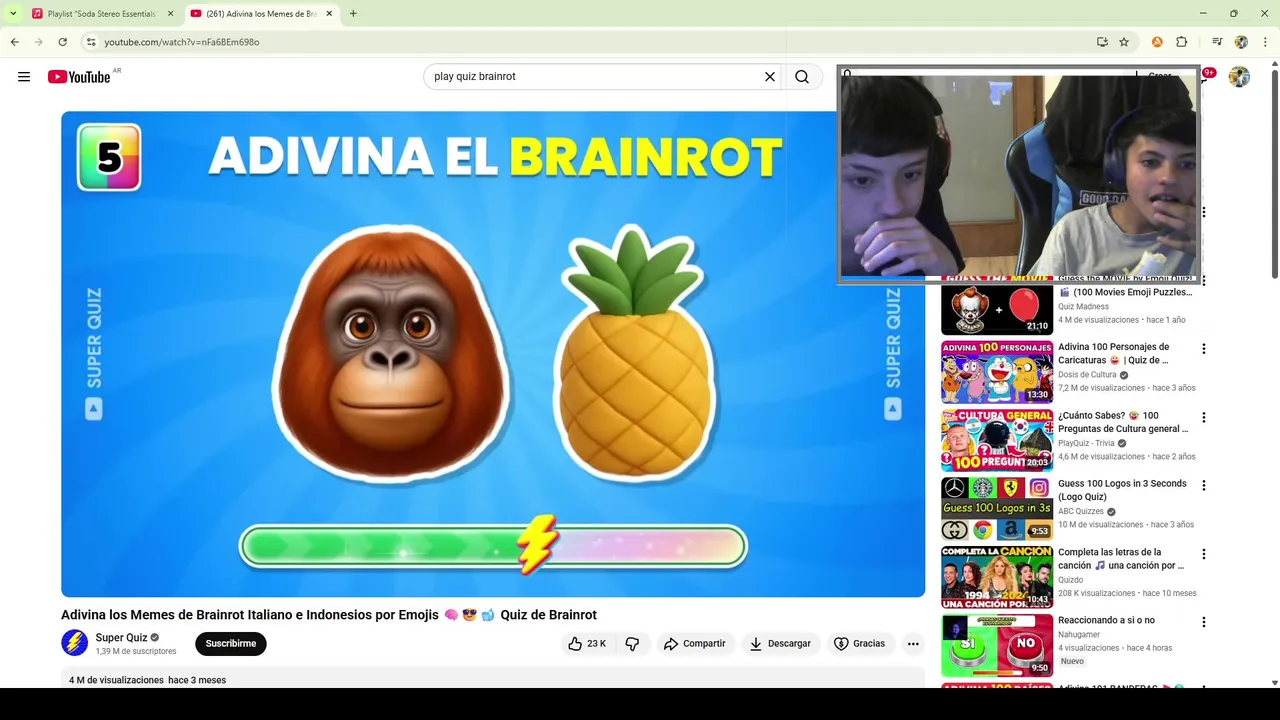Subscribe to Super Quiz with Suscribirme
This screenshot has width=1280, height=720.
[x=231, y=644]
